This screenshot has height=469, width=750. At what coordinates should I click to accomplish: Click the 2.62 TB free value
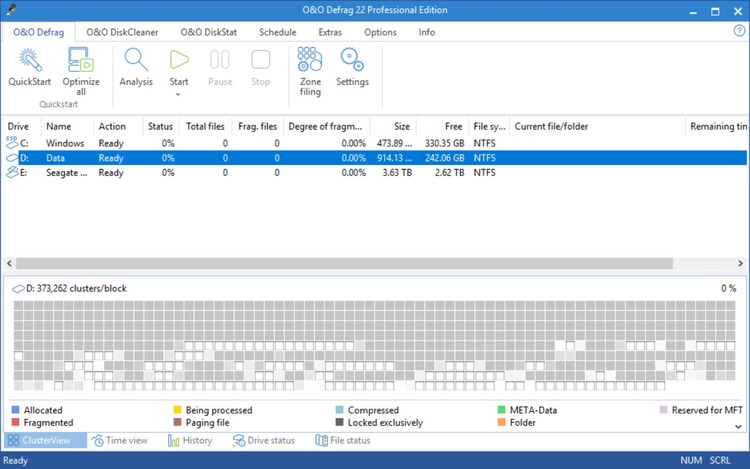[449, 173]
